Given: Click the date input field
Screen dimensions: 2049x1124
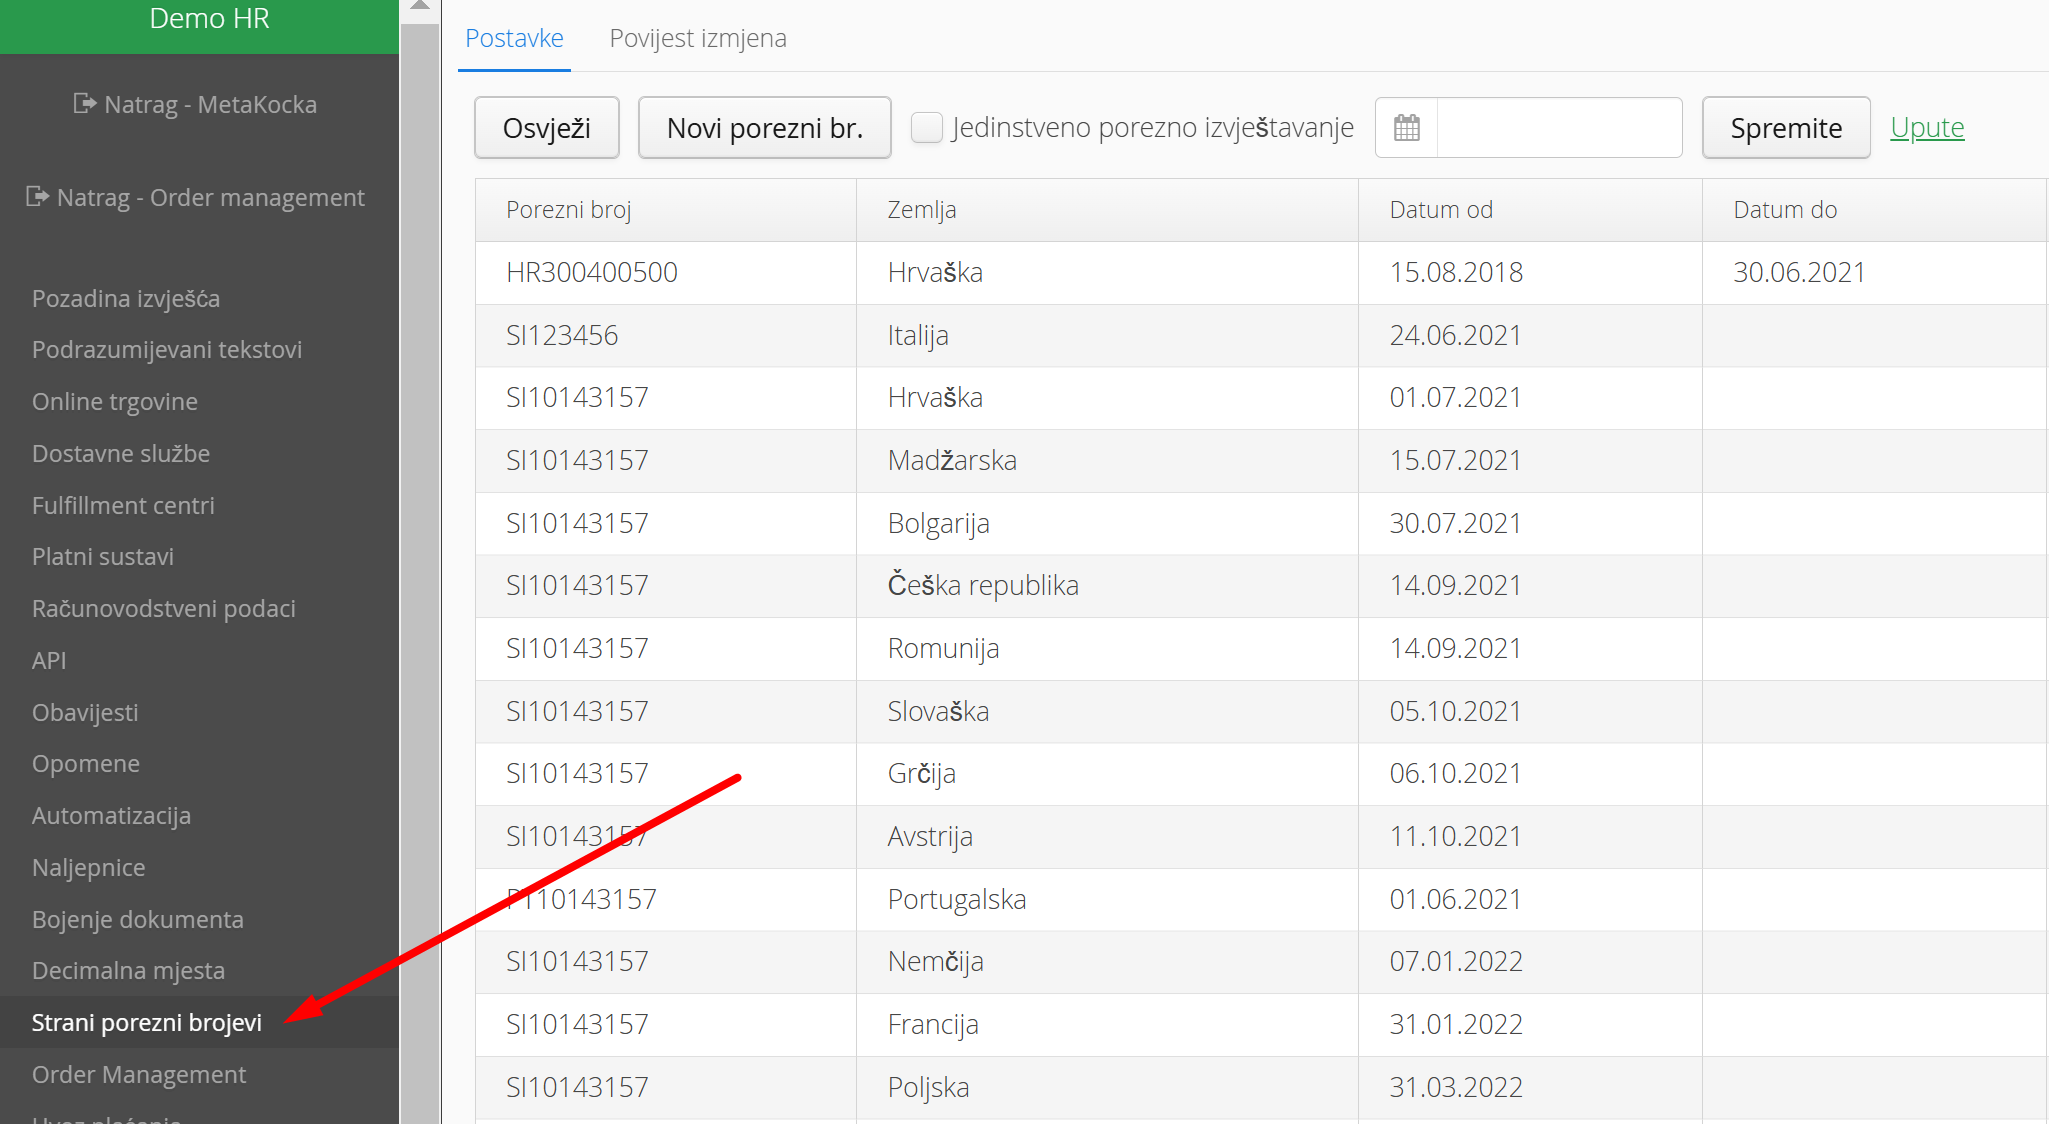Looking at the screenshot, I should (x=1558, y=128).
